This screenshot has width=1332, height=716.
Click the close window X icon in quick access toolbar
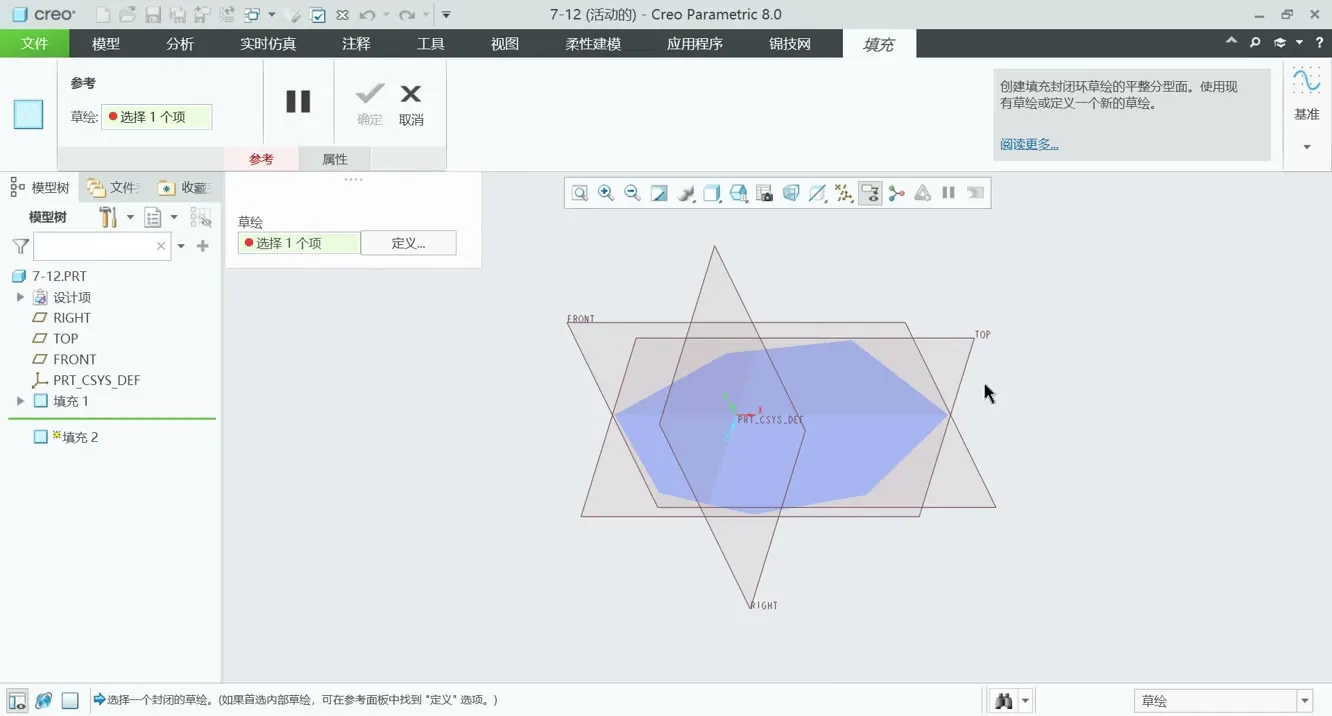pos(343,15)
